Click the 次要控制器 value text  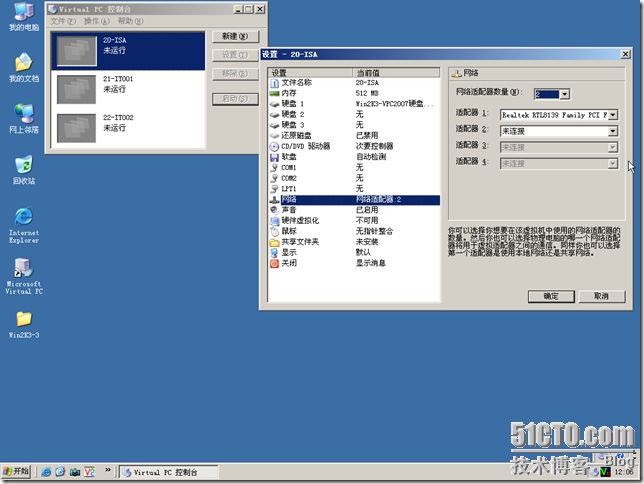point(374,146)
